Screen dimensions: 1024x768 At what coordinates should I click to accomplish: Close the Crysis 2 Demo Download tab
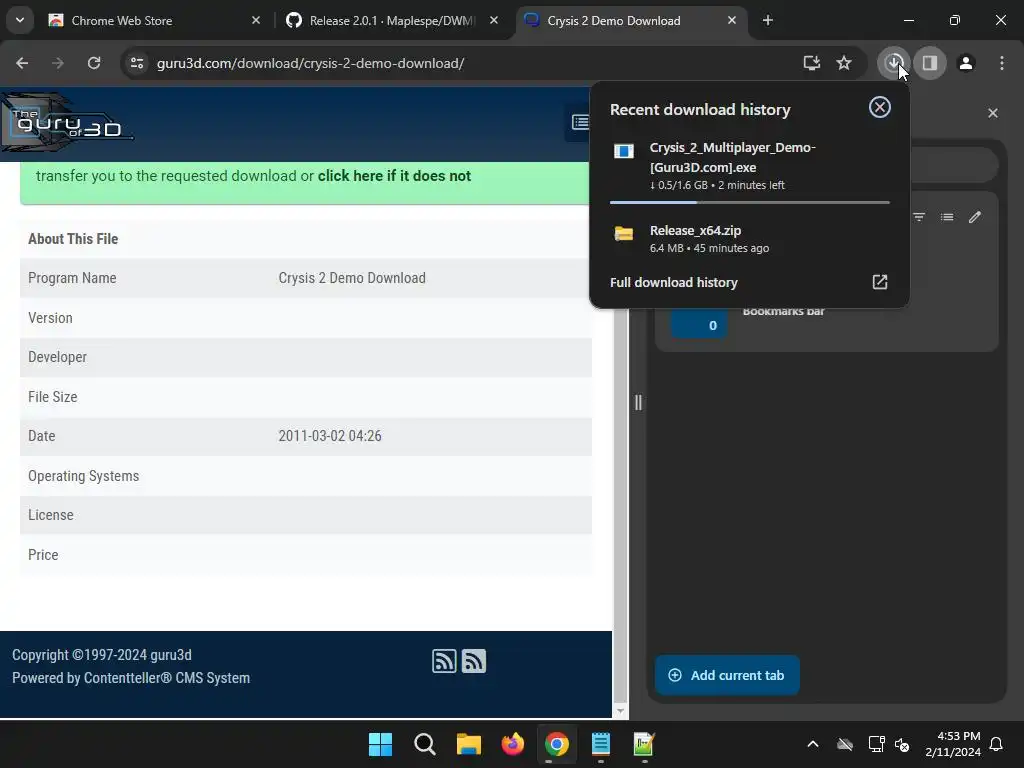coord(732,20)
